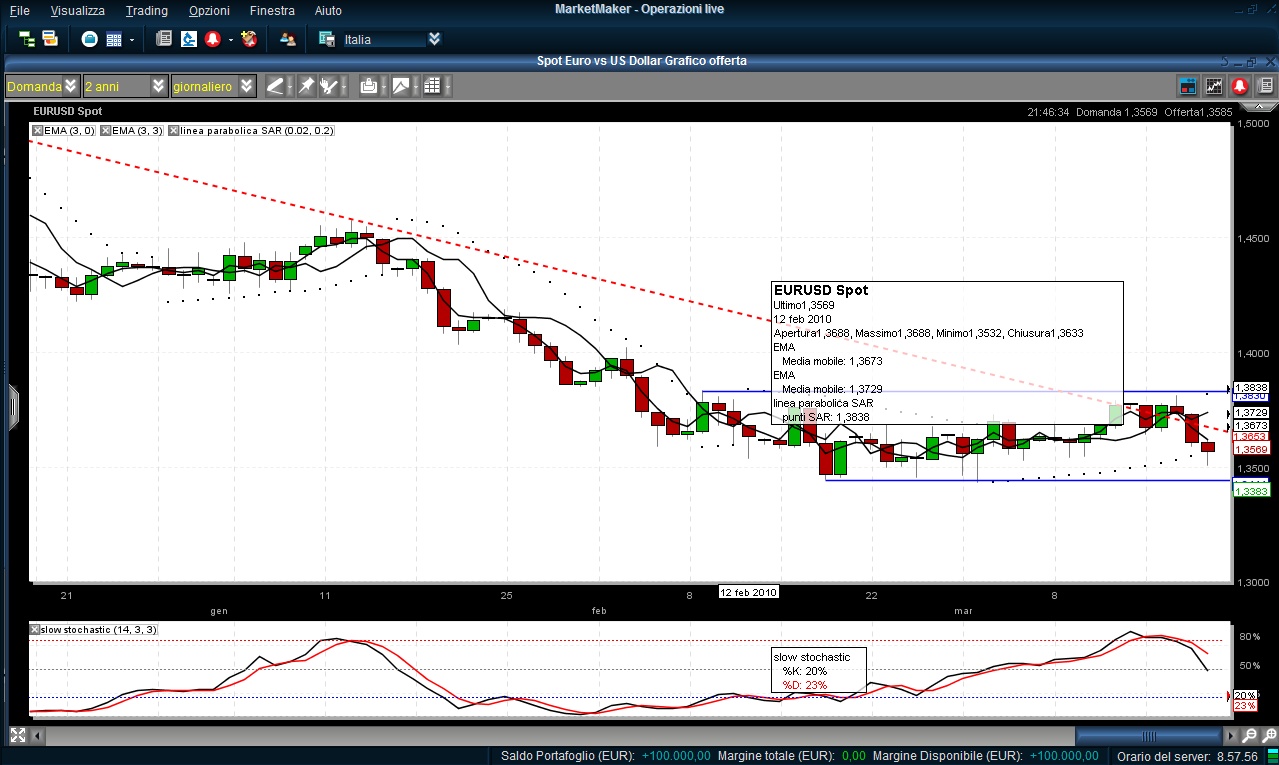Open the giornaliero interval dropdown
The height and width of the screenshot is (765, 1279).
tap(246, 86)
